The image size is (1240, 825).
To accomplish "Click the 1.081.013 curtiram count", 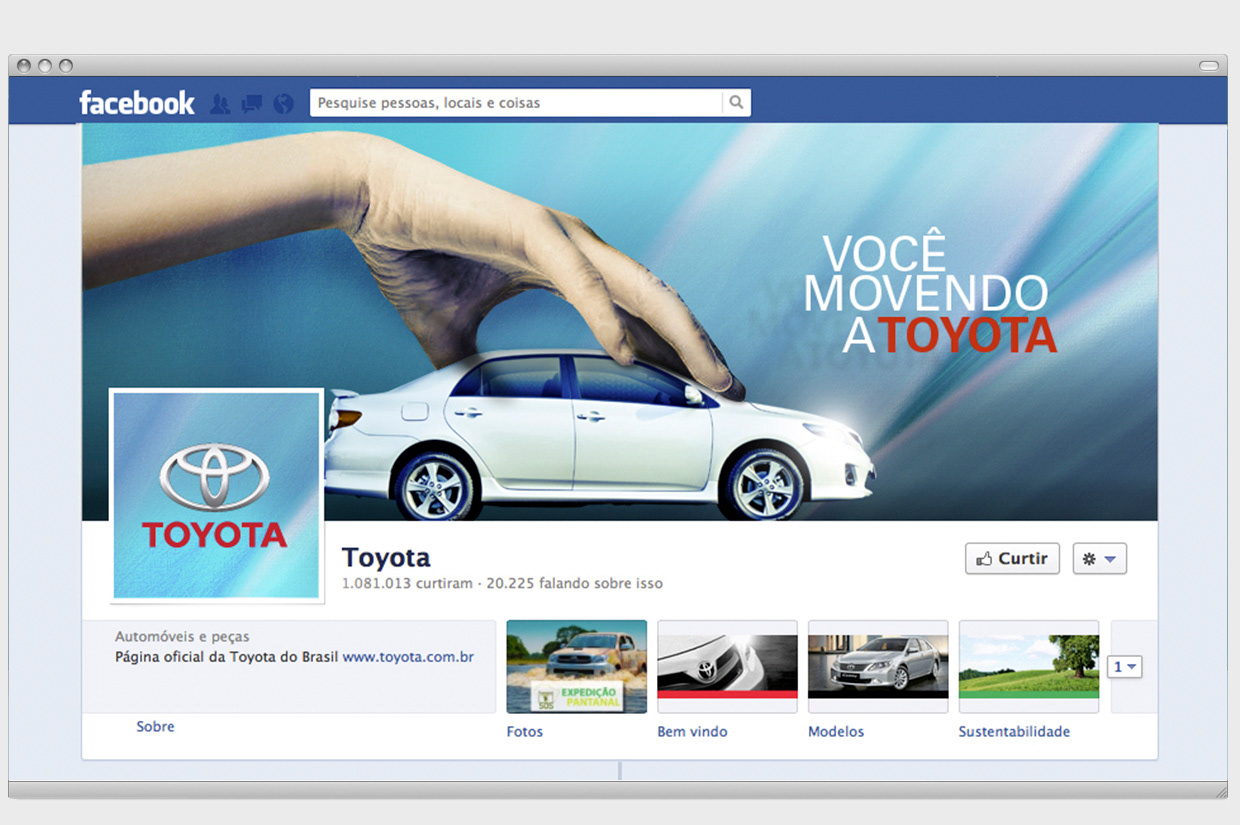I will pyautogui.click(x=407, y=583).
